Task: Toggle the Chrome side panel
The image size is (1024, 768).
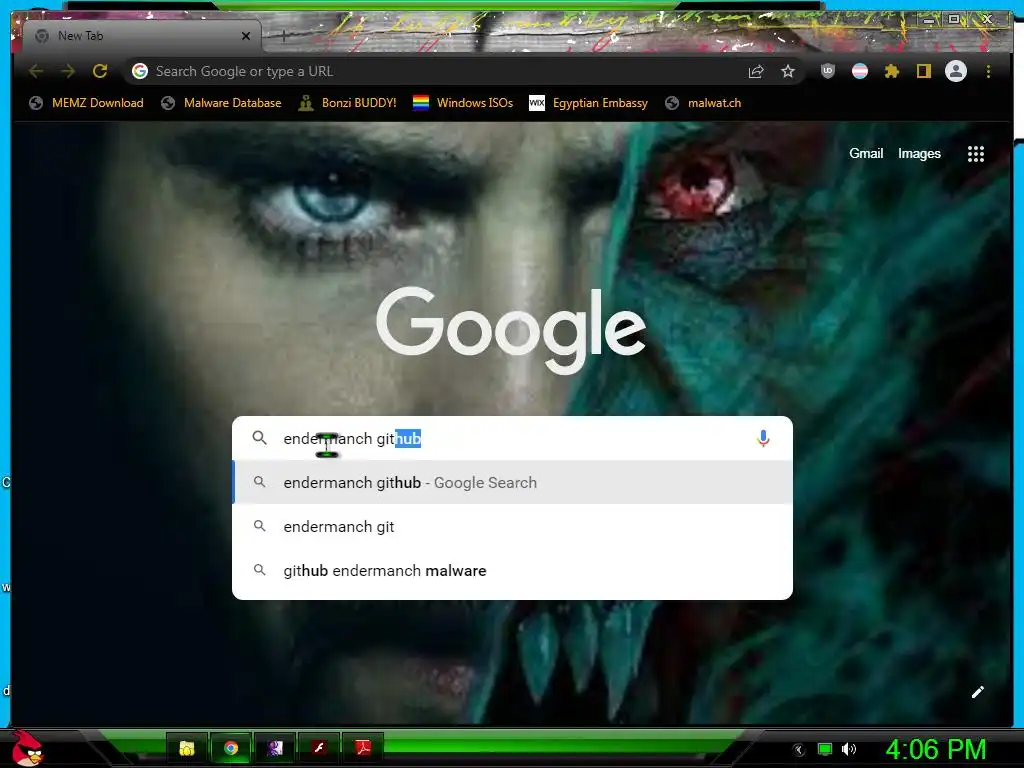Action: click(923, 71)
